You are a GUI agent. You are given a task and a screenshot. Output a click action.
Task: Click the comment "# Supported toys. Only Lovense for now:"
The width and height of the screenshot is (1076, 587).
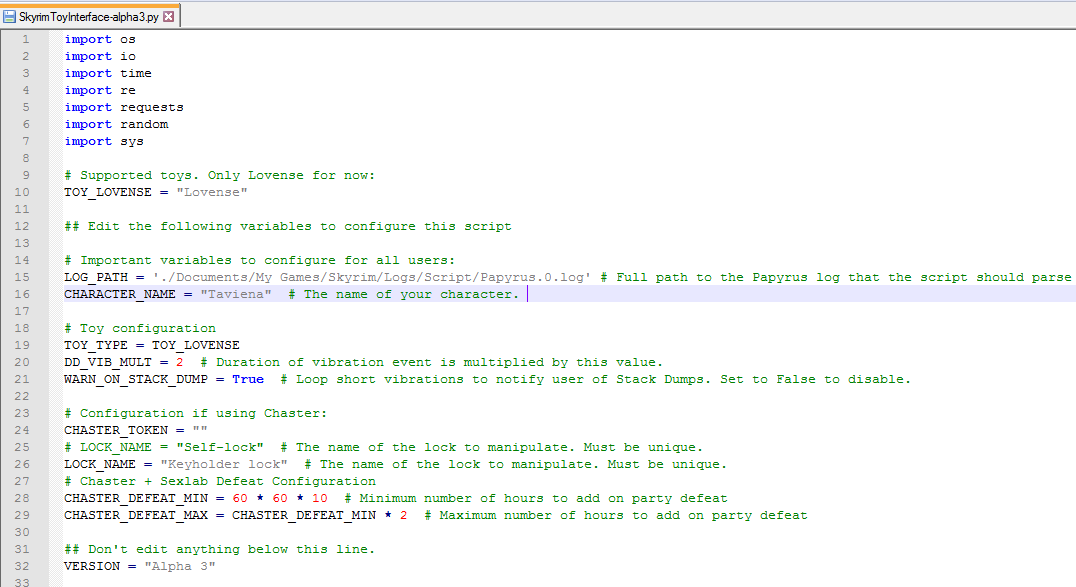[220, 175]
